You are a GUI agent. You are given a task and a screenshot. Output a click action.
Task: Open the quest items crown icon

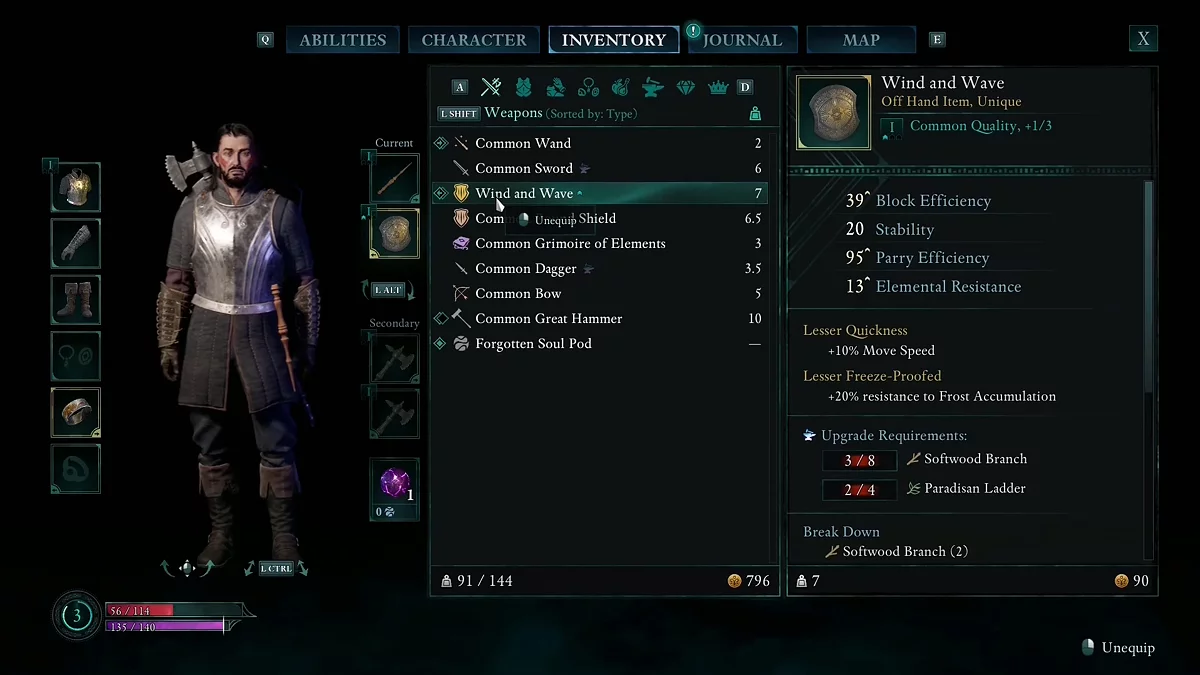tap(717, 87)
